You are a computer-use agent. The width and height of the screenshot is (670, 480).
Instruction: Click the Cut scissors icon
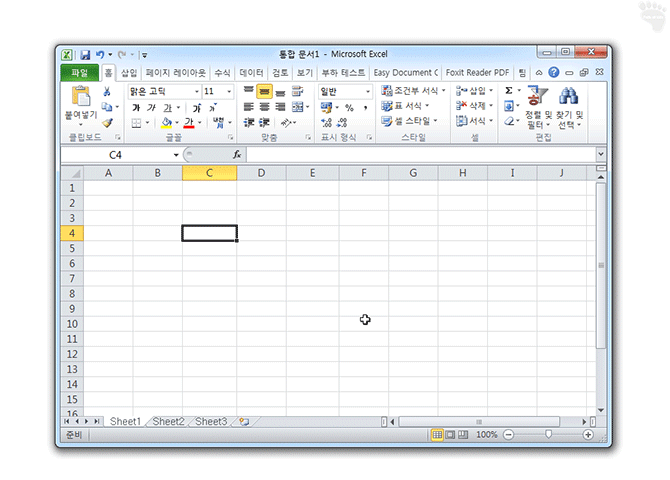tap(107, 91)
